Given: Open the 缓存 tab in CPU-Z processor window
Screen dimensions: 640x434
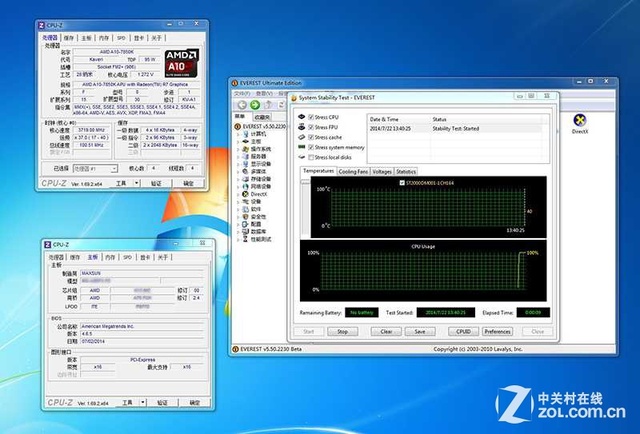Looking at the screenshot, I should click(69, 38).
